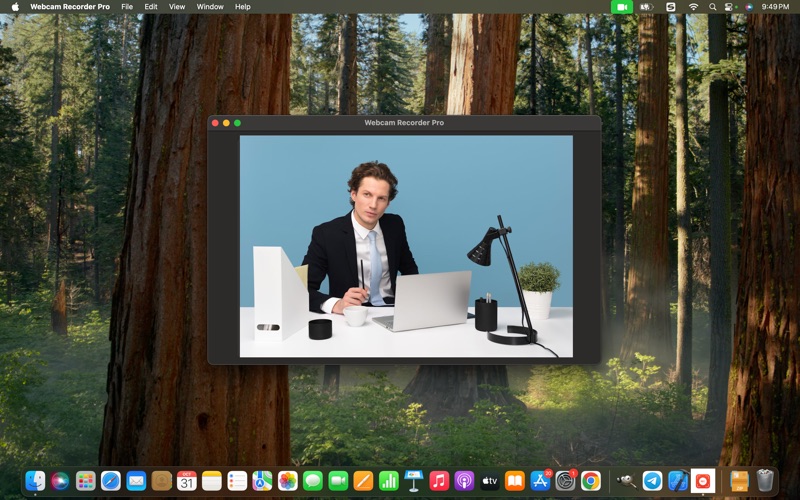Open the File menu
Image resolution: width=800 pixels, height=500 pixels.
click(x=127, y=7)
